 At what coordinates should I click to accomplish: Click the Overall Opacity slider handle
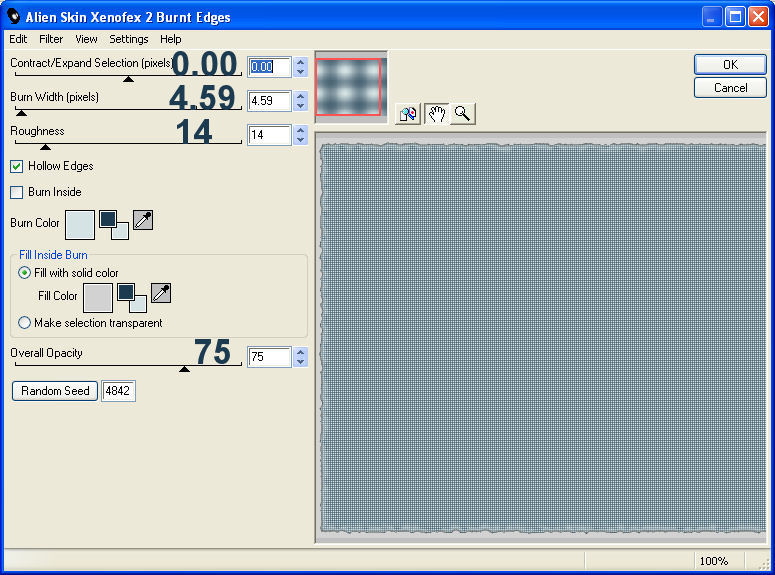184,369
